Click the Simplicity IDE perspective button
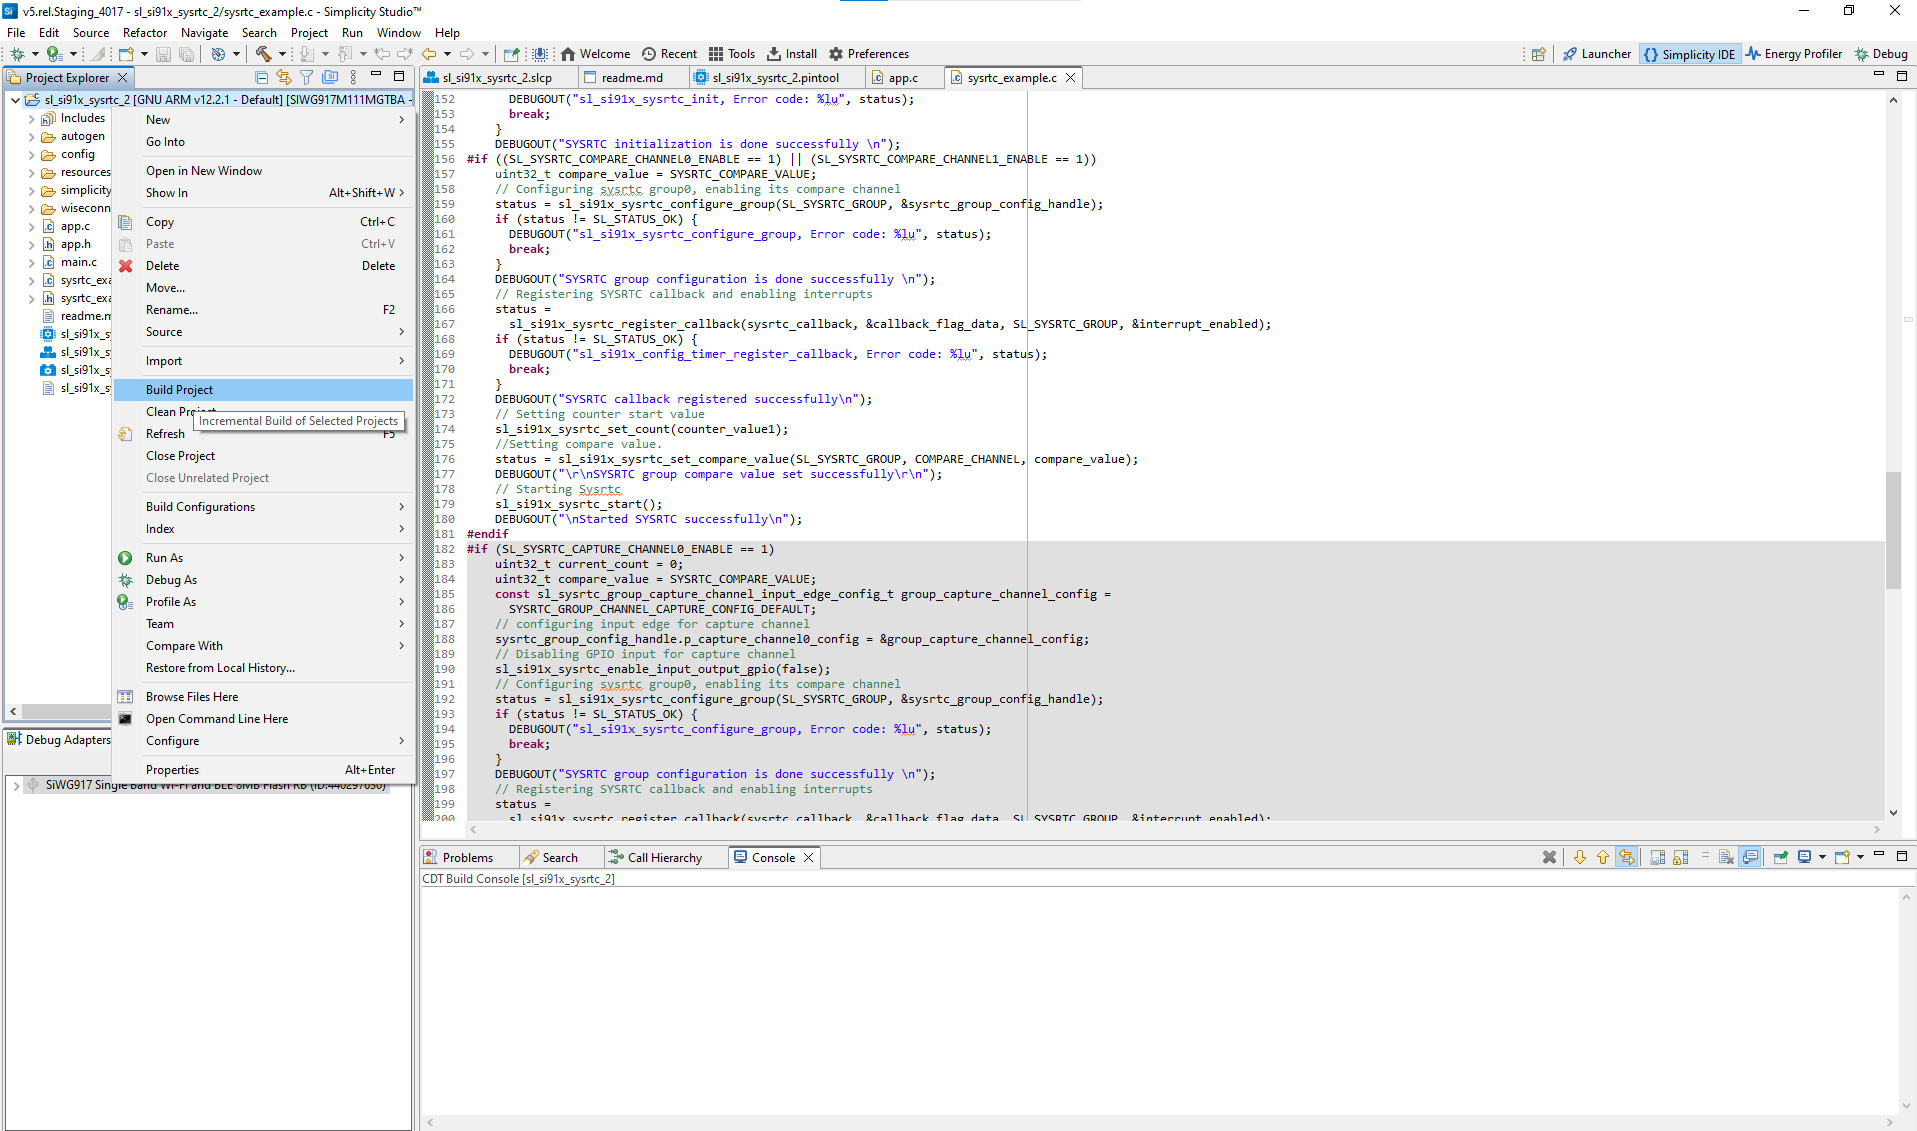The image size is (1917, 1131). (1689, 54)
